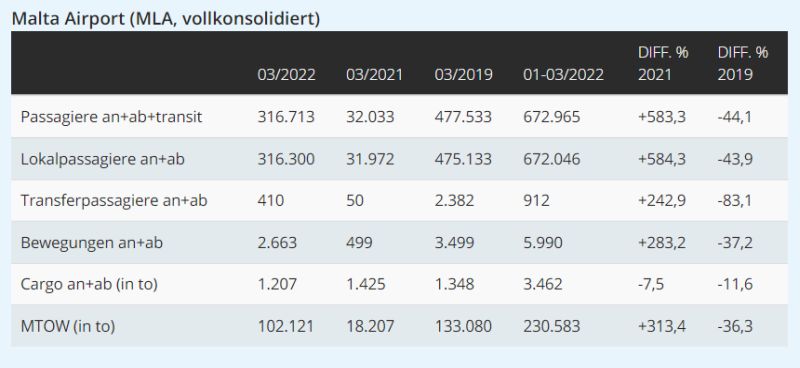This screenshot has width=800, height=368.
Task: Select the 03/2019 column header
Action: (463, 75)
